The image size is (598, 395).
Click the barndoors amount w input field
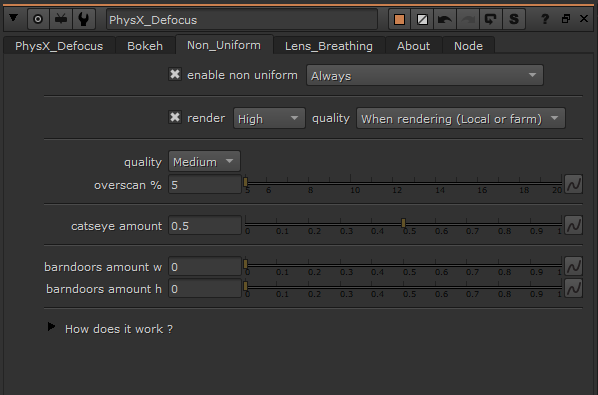205,267
